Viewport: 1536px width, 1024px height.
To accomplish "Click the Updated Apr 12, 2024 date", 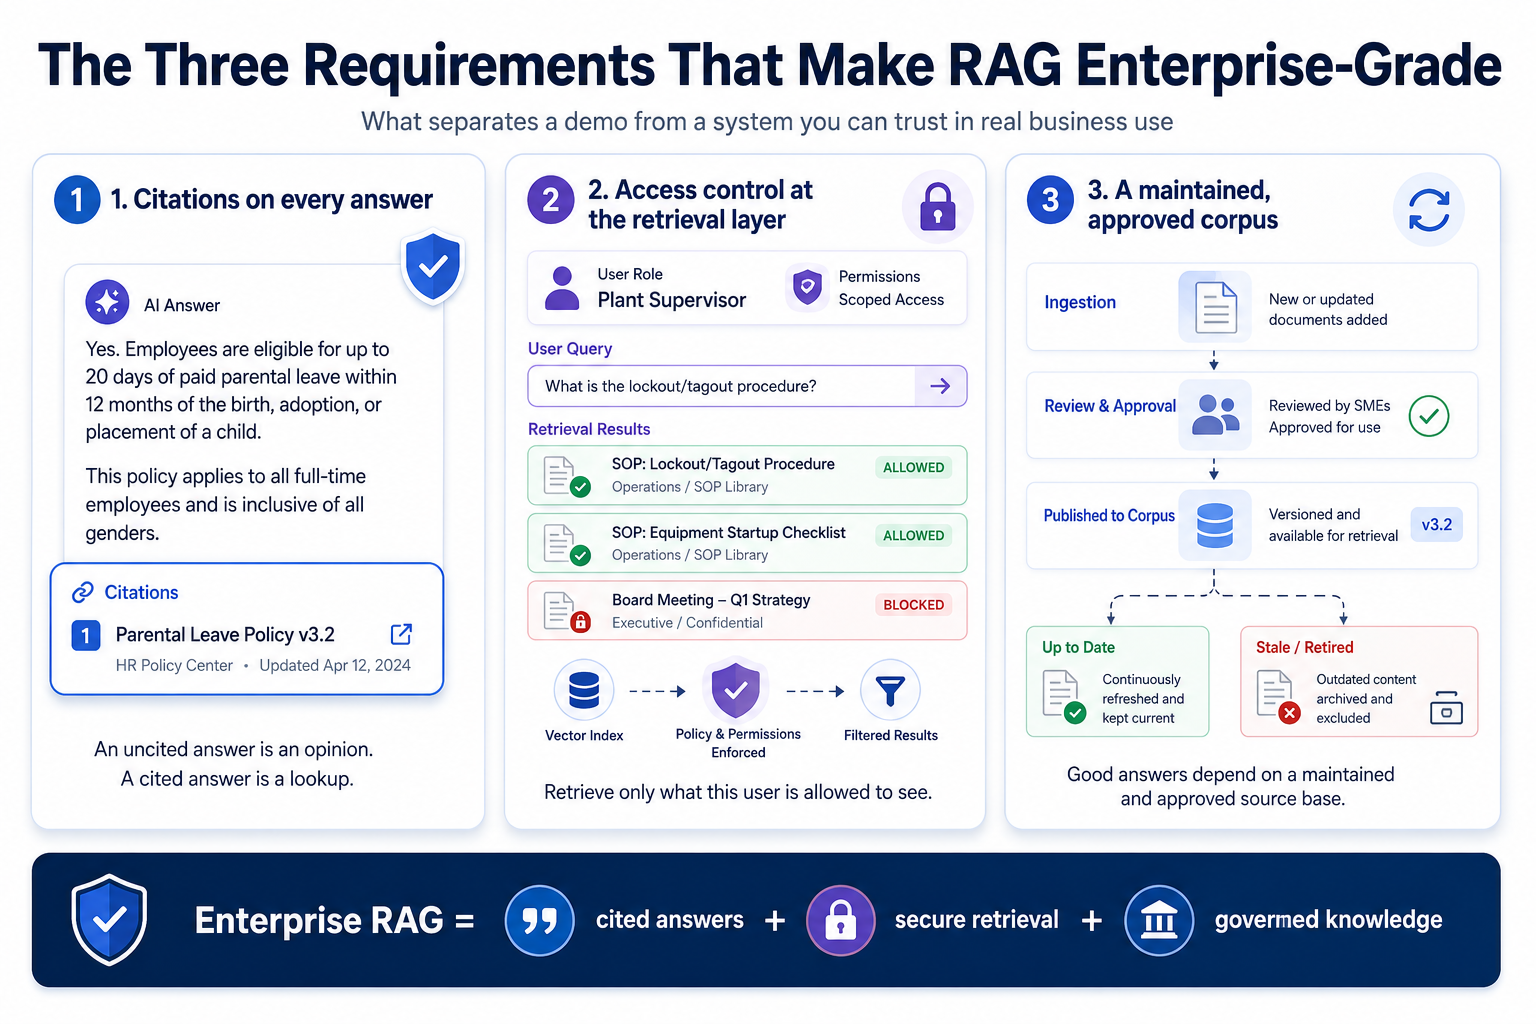I will (335, 665).
